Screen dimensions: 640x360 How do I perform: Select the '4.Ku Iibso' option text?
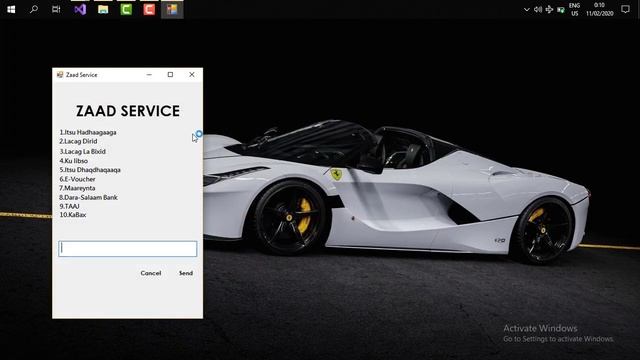point(73,161)
